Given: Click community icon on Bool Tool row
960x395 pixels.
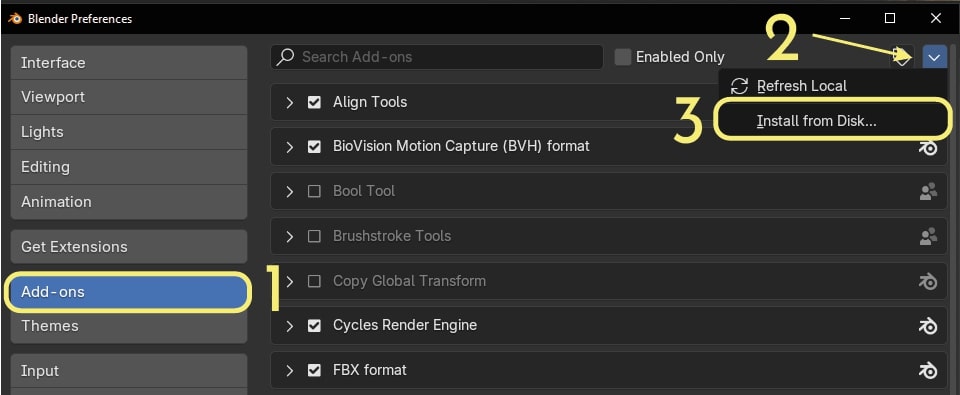Looking at the screenshot, I should pos(928,192).
